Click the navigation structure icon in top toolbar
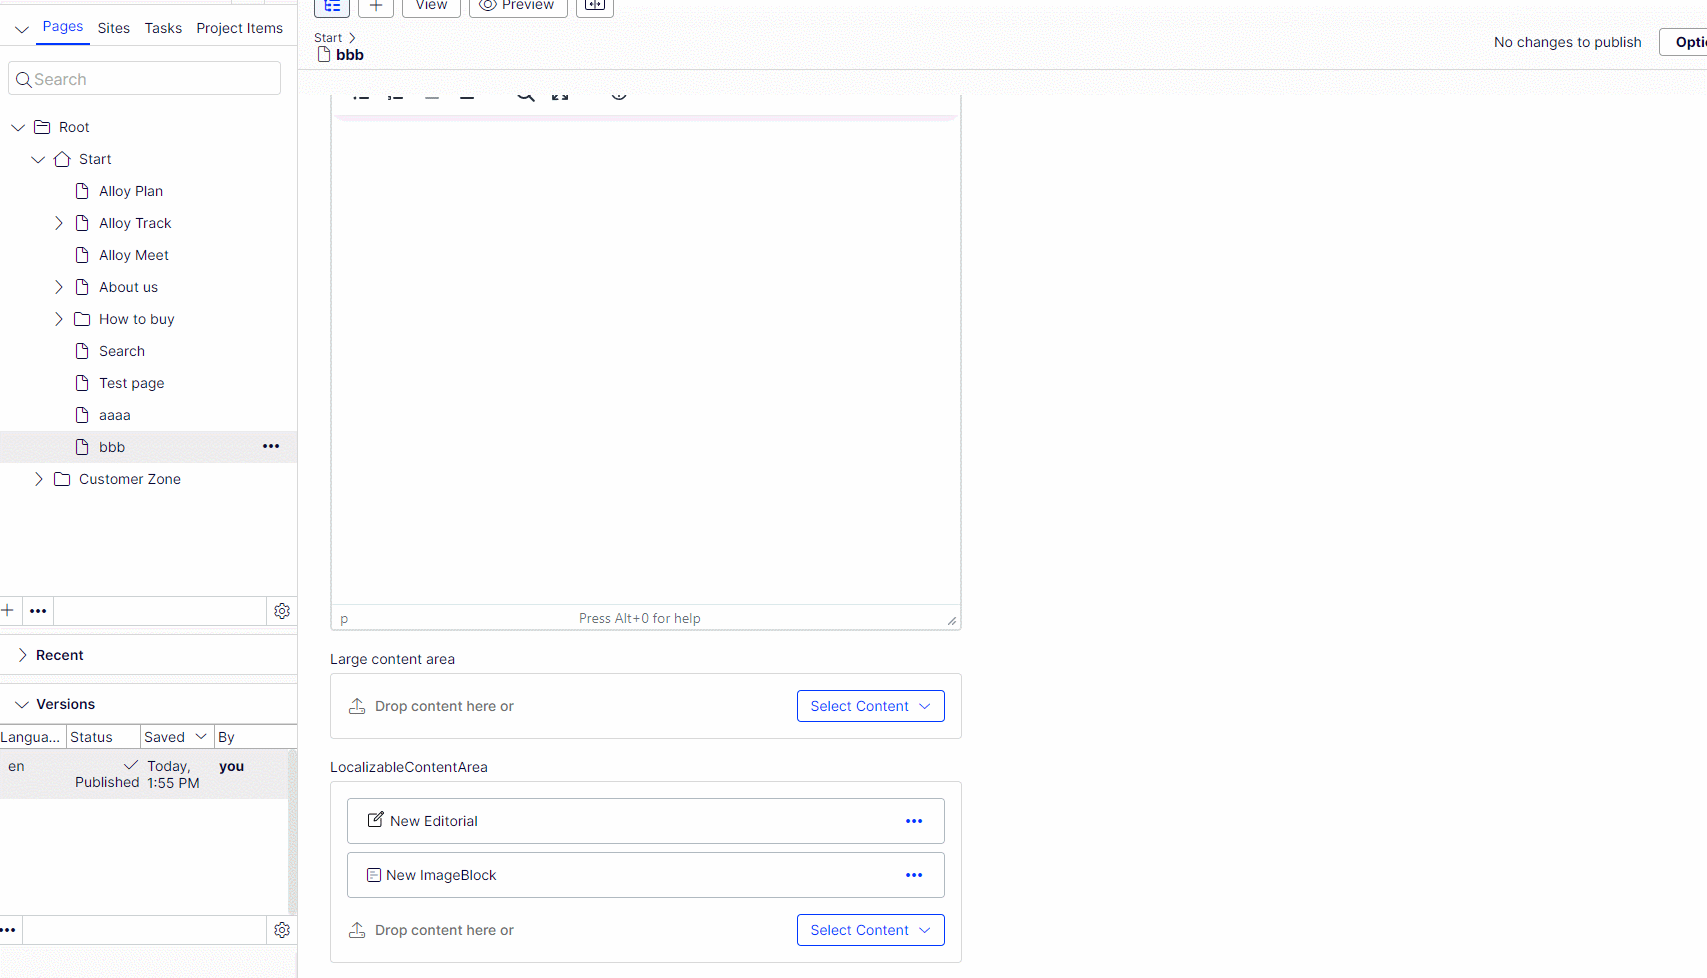 (x=332, y=6)
